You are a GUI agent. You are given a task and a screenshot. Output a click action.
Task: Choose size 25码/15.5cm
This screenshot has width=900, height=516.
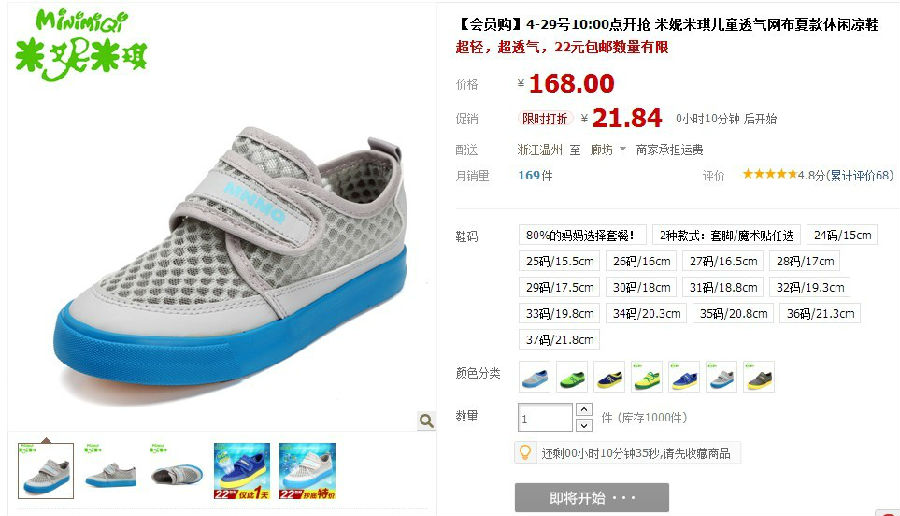560,261
